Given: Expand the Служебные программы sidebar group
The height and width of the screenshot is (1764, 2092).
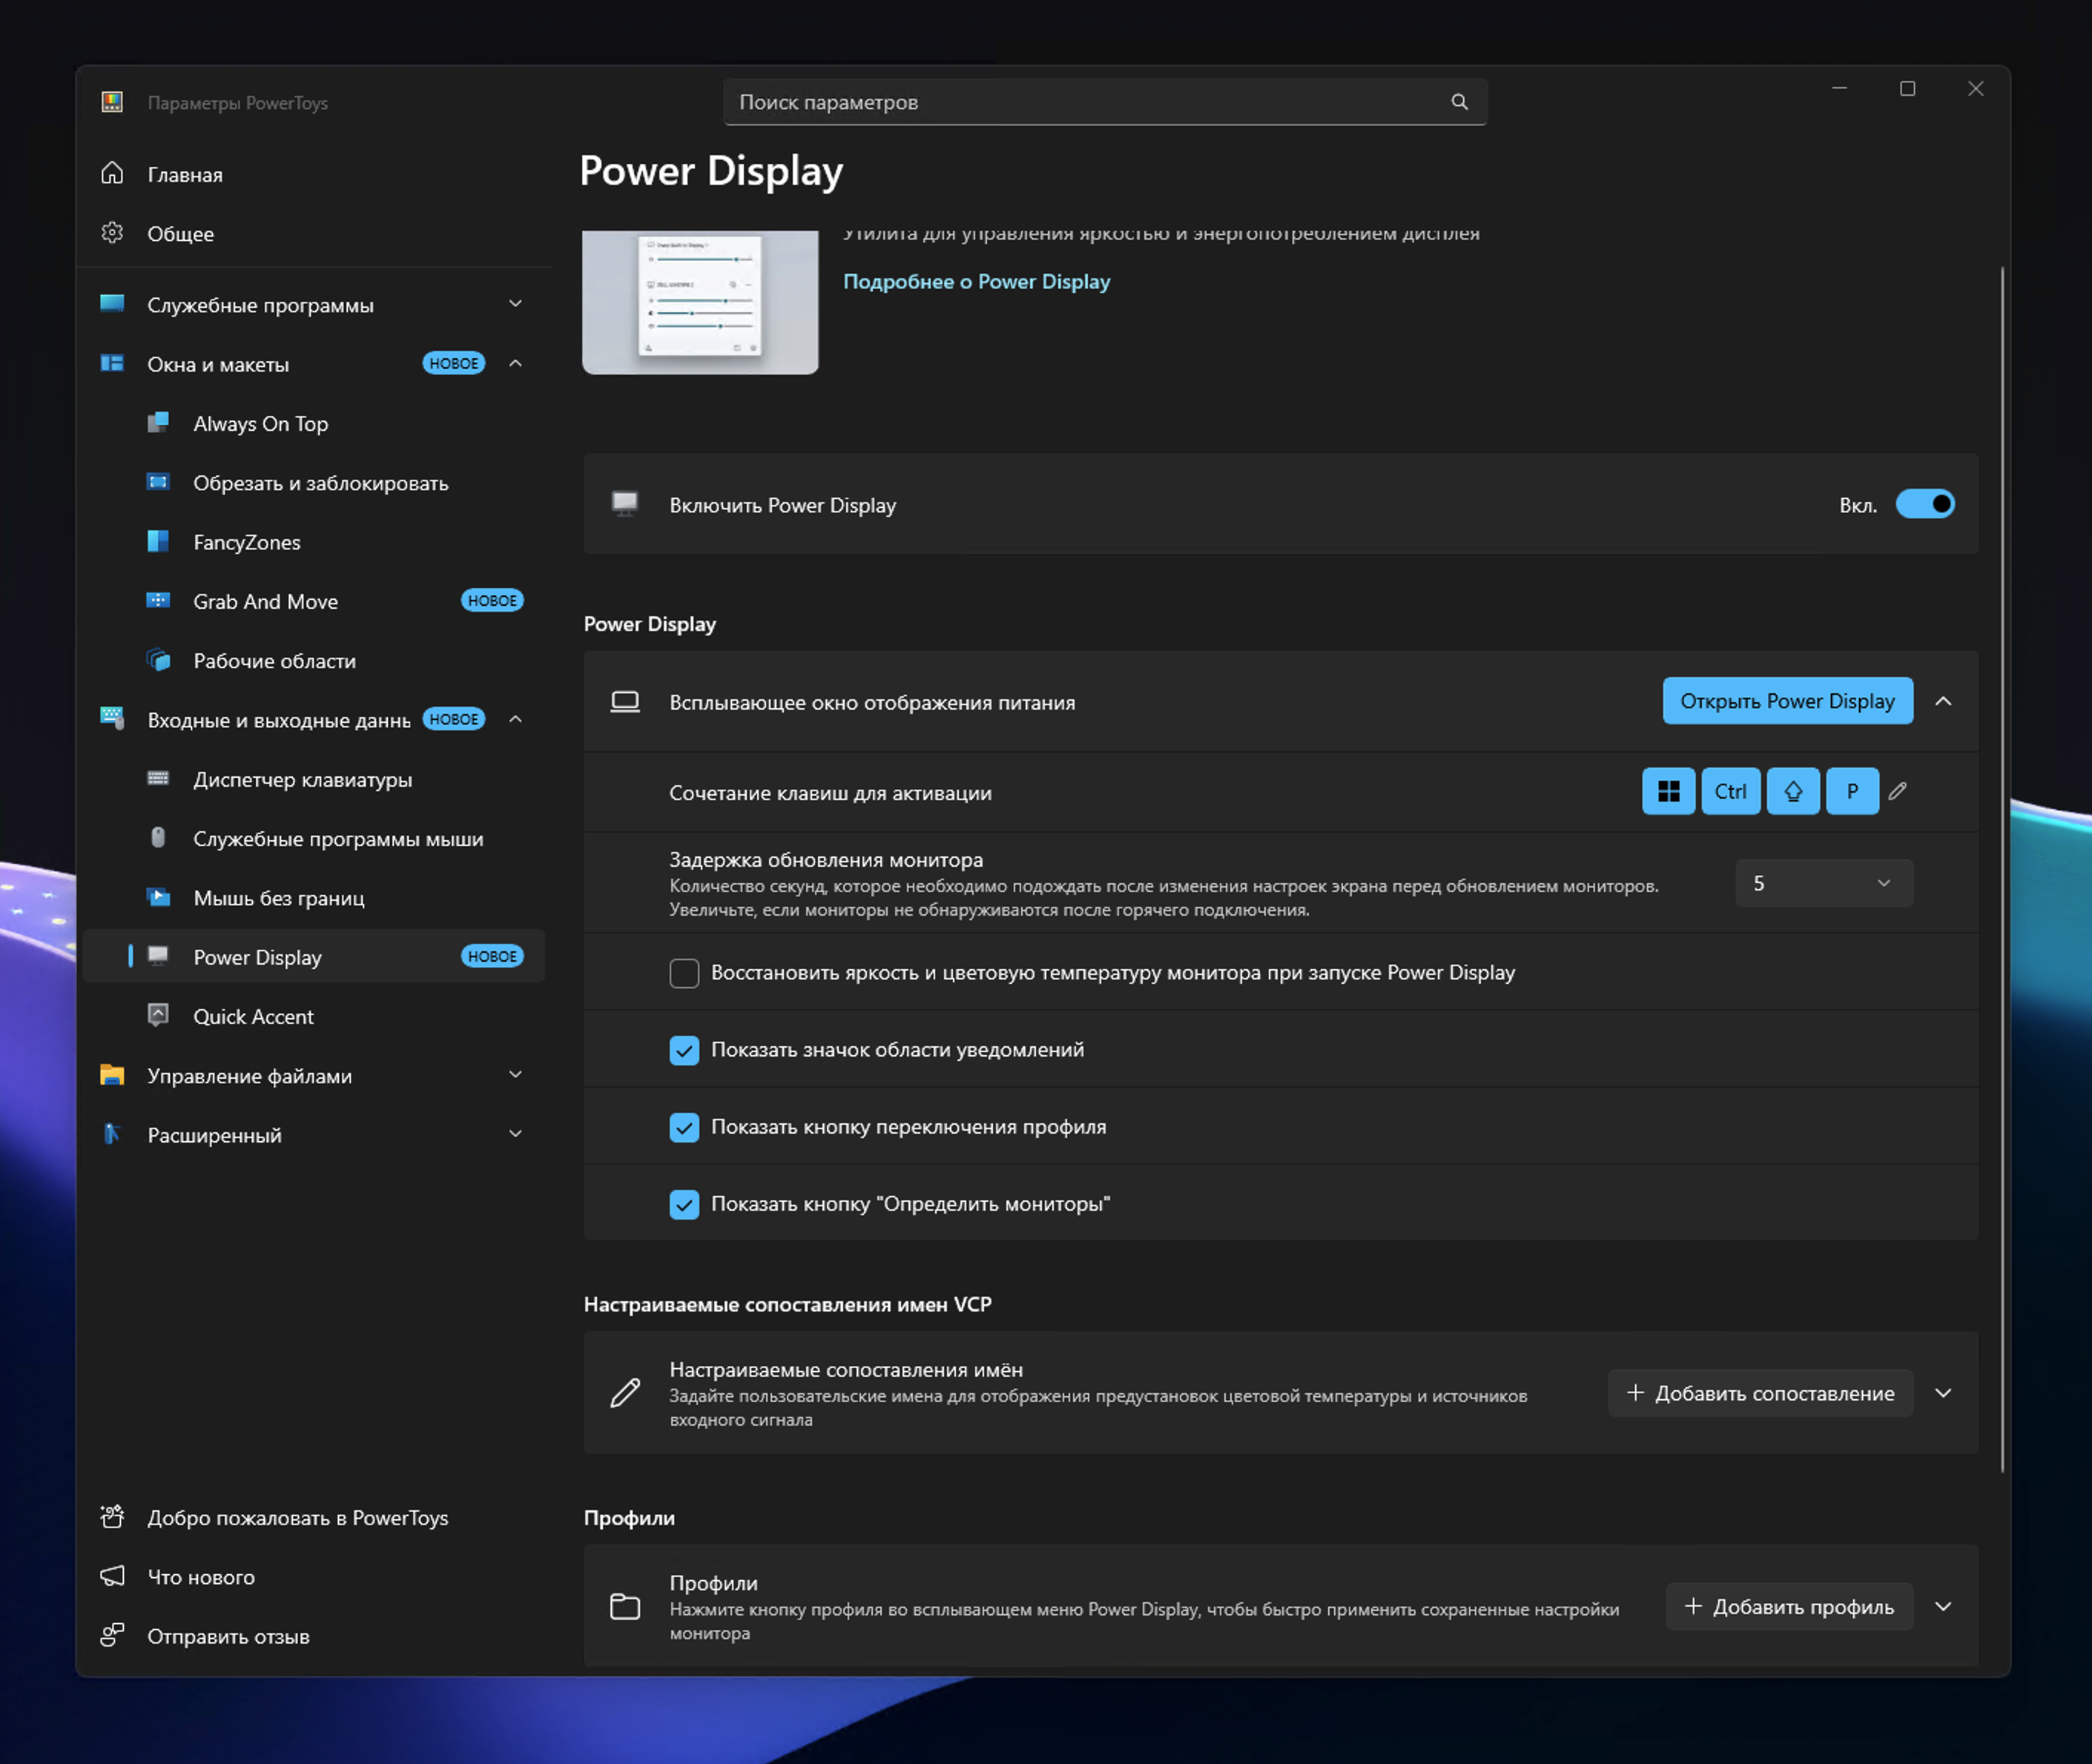Looking at the screenshot, I should pos(515,304).
